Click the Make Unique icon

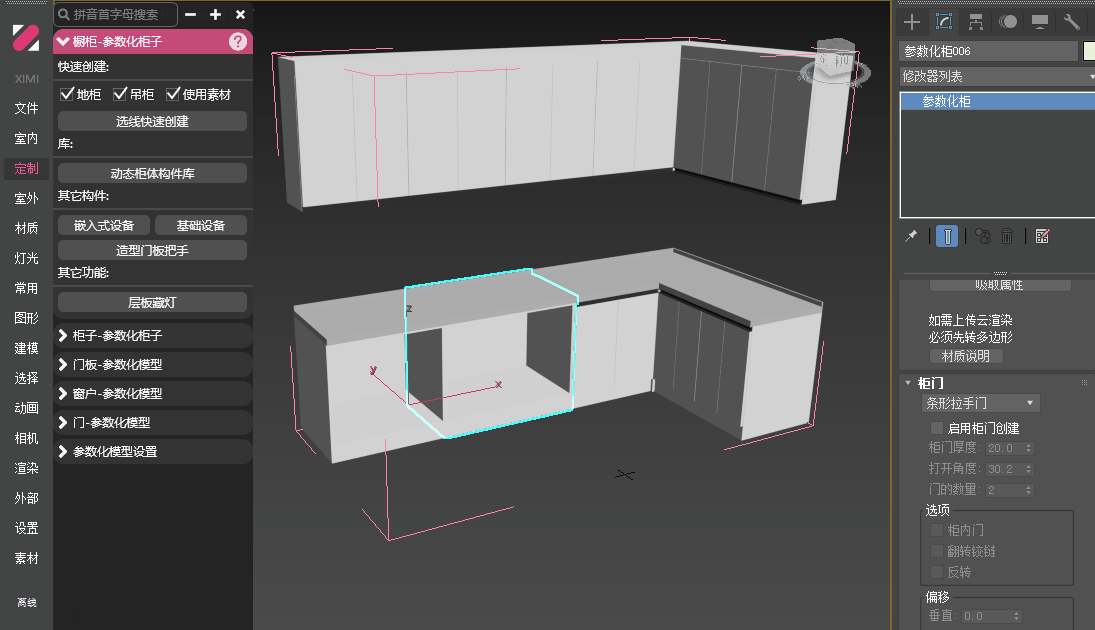click(983, 236)
